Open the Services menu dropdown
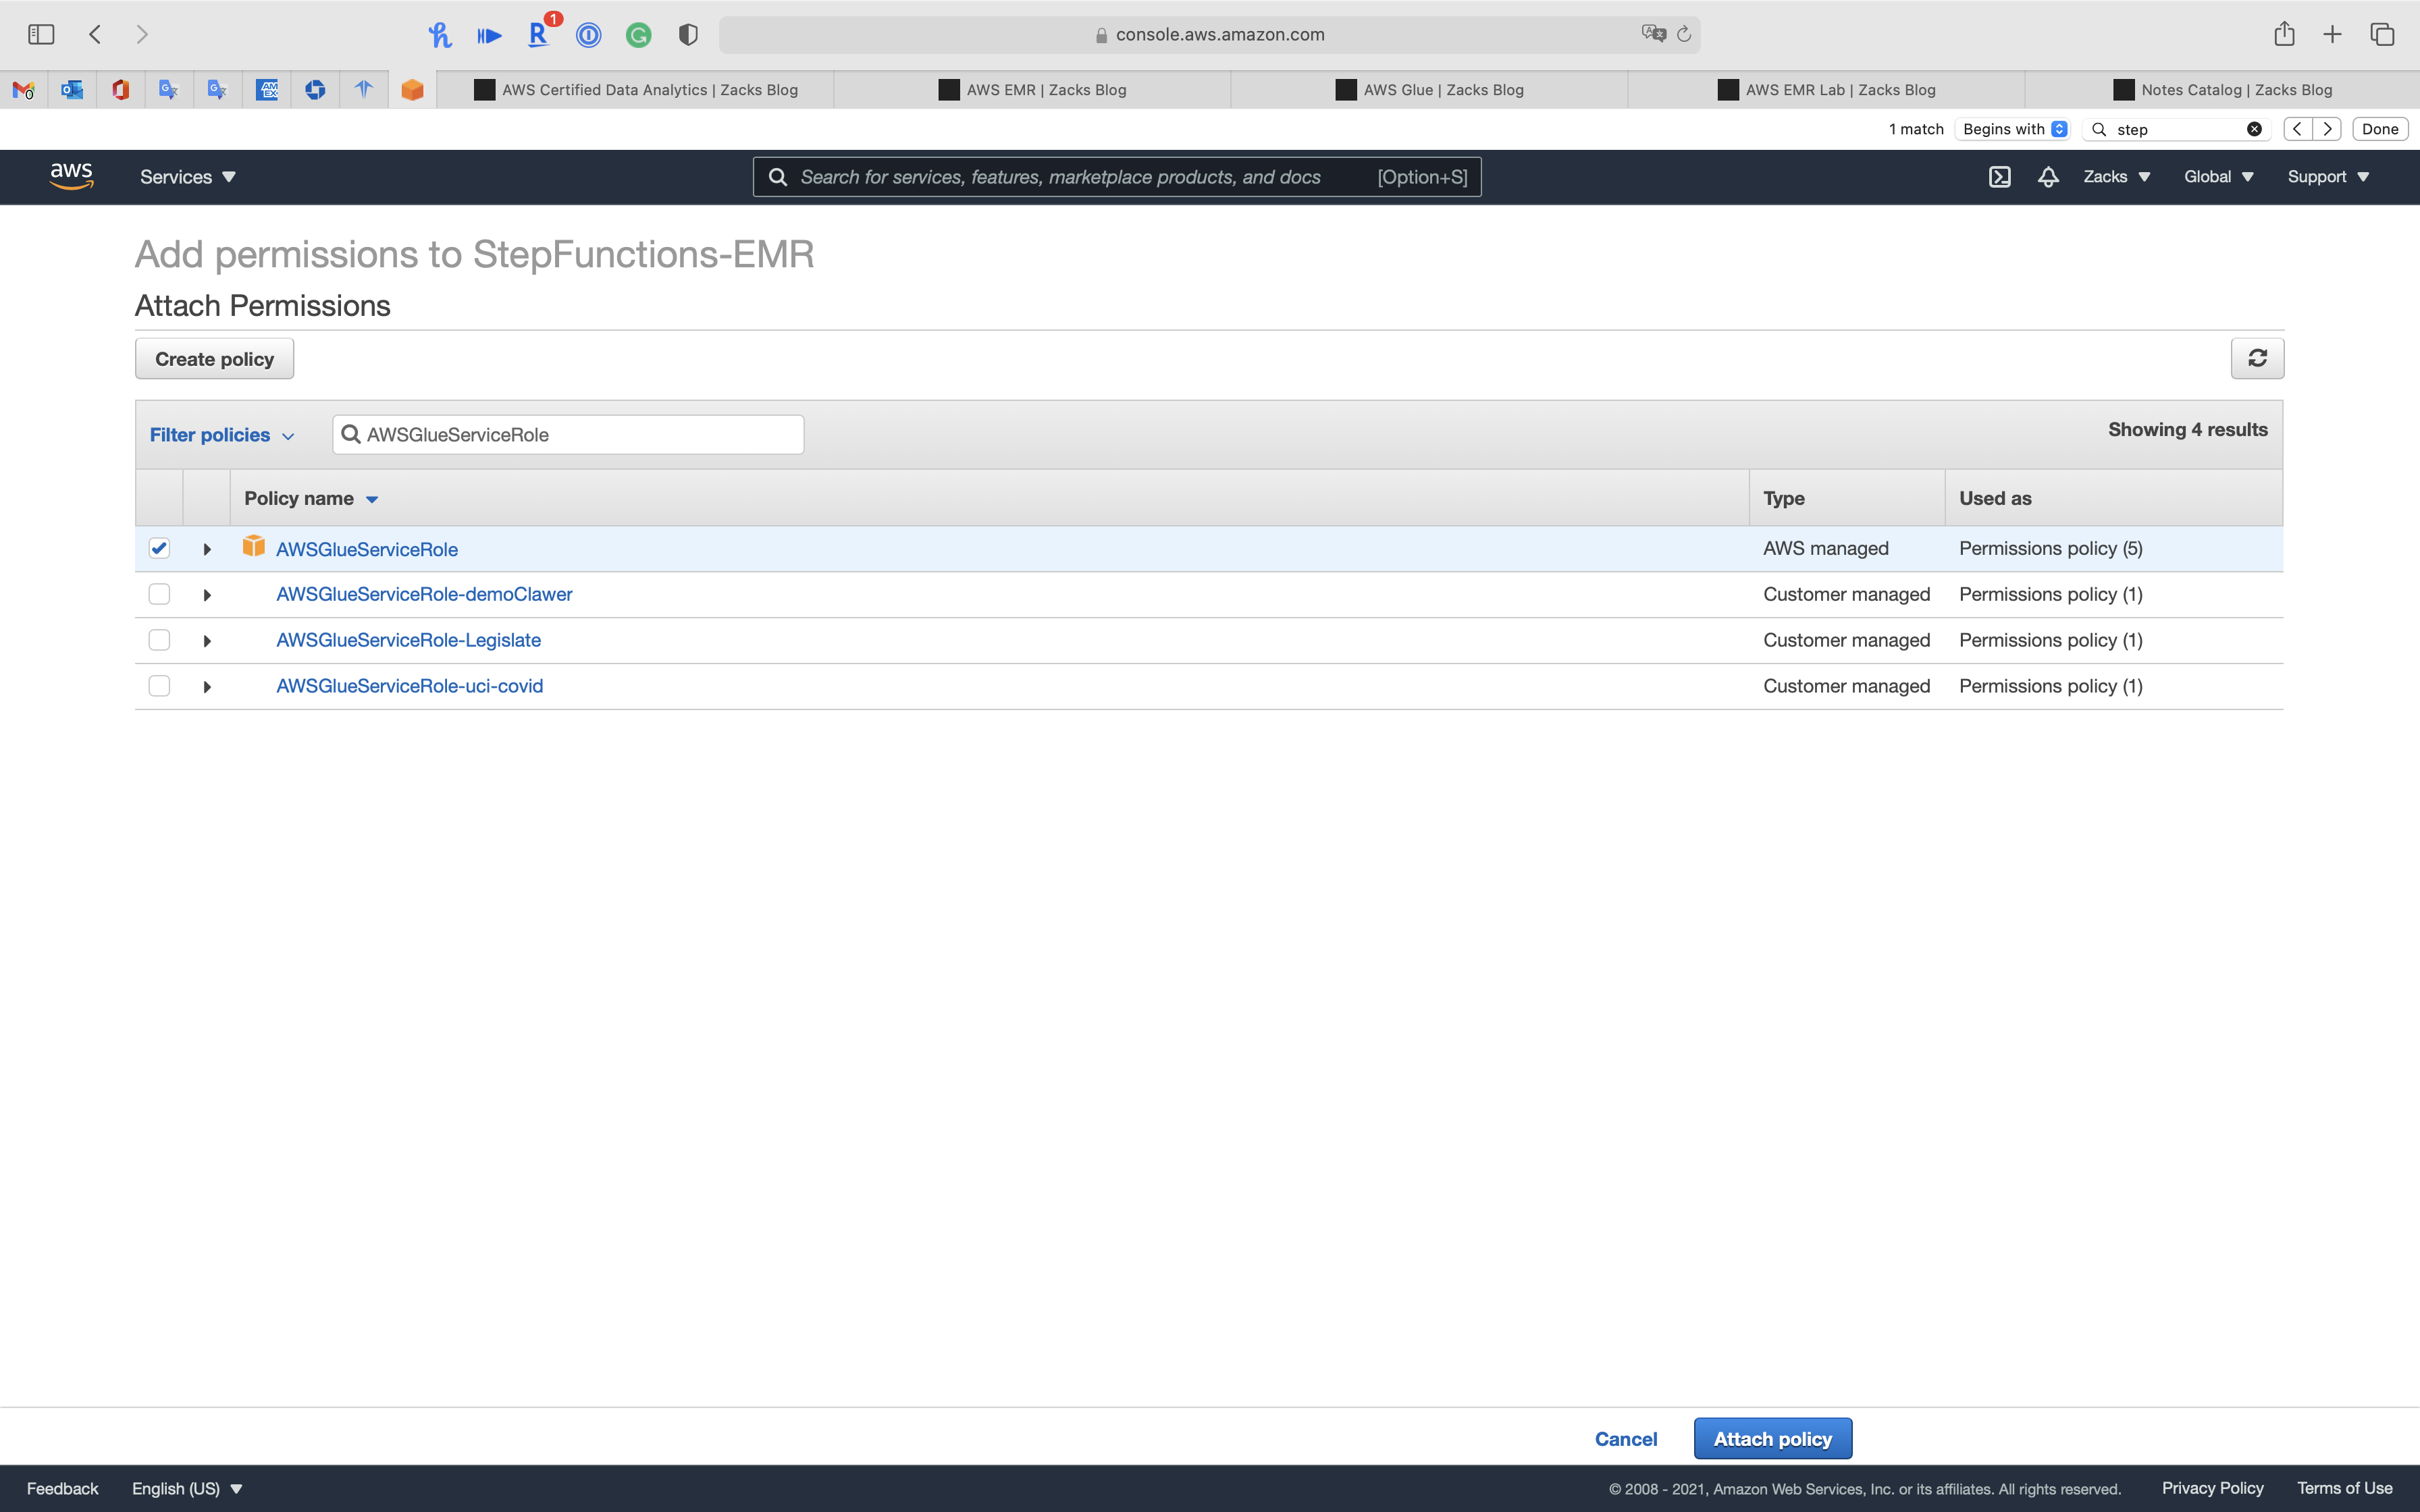This screenshot has width=2420, height=1512. 187,177
